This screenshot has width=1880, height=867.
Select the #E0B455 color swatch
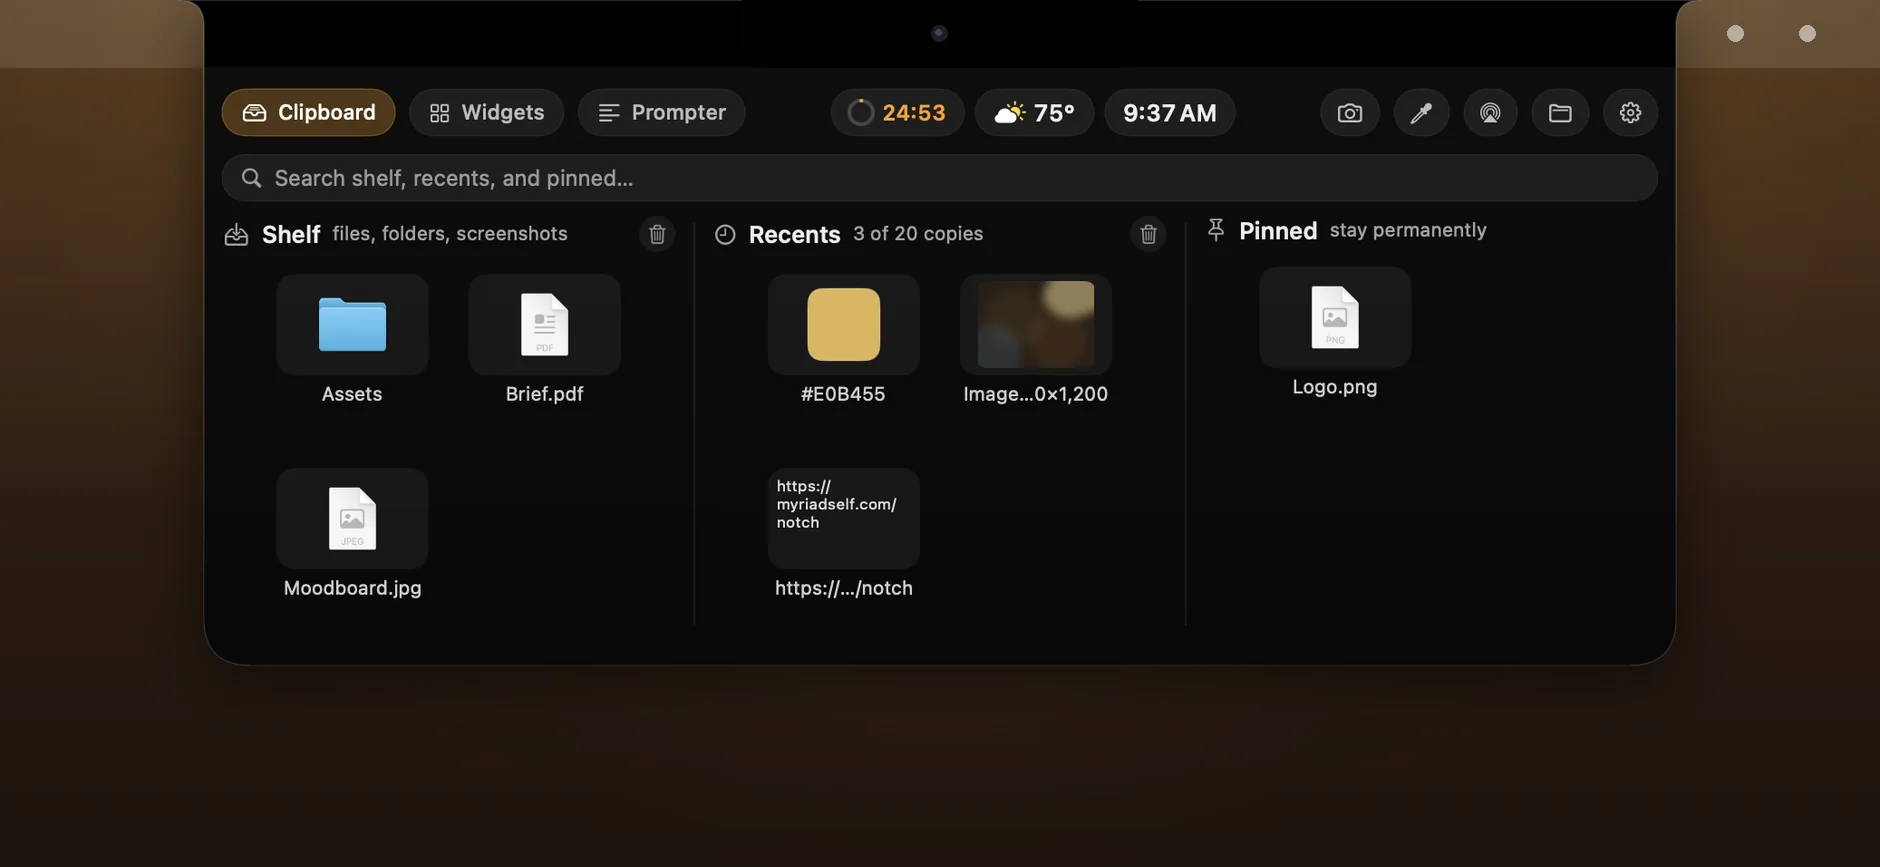click(843, 324)
